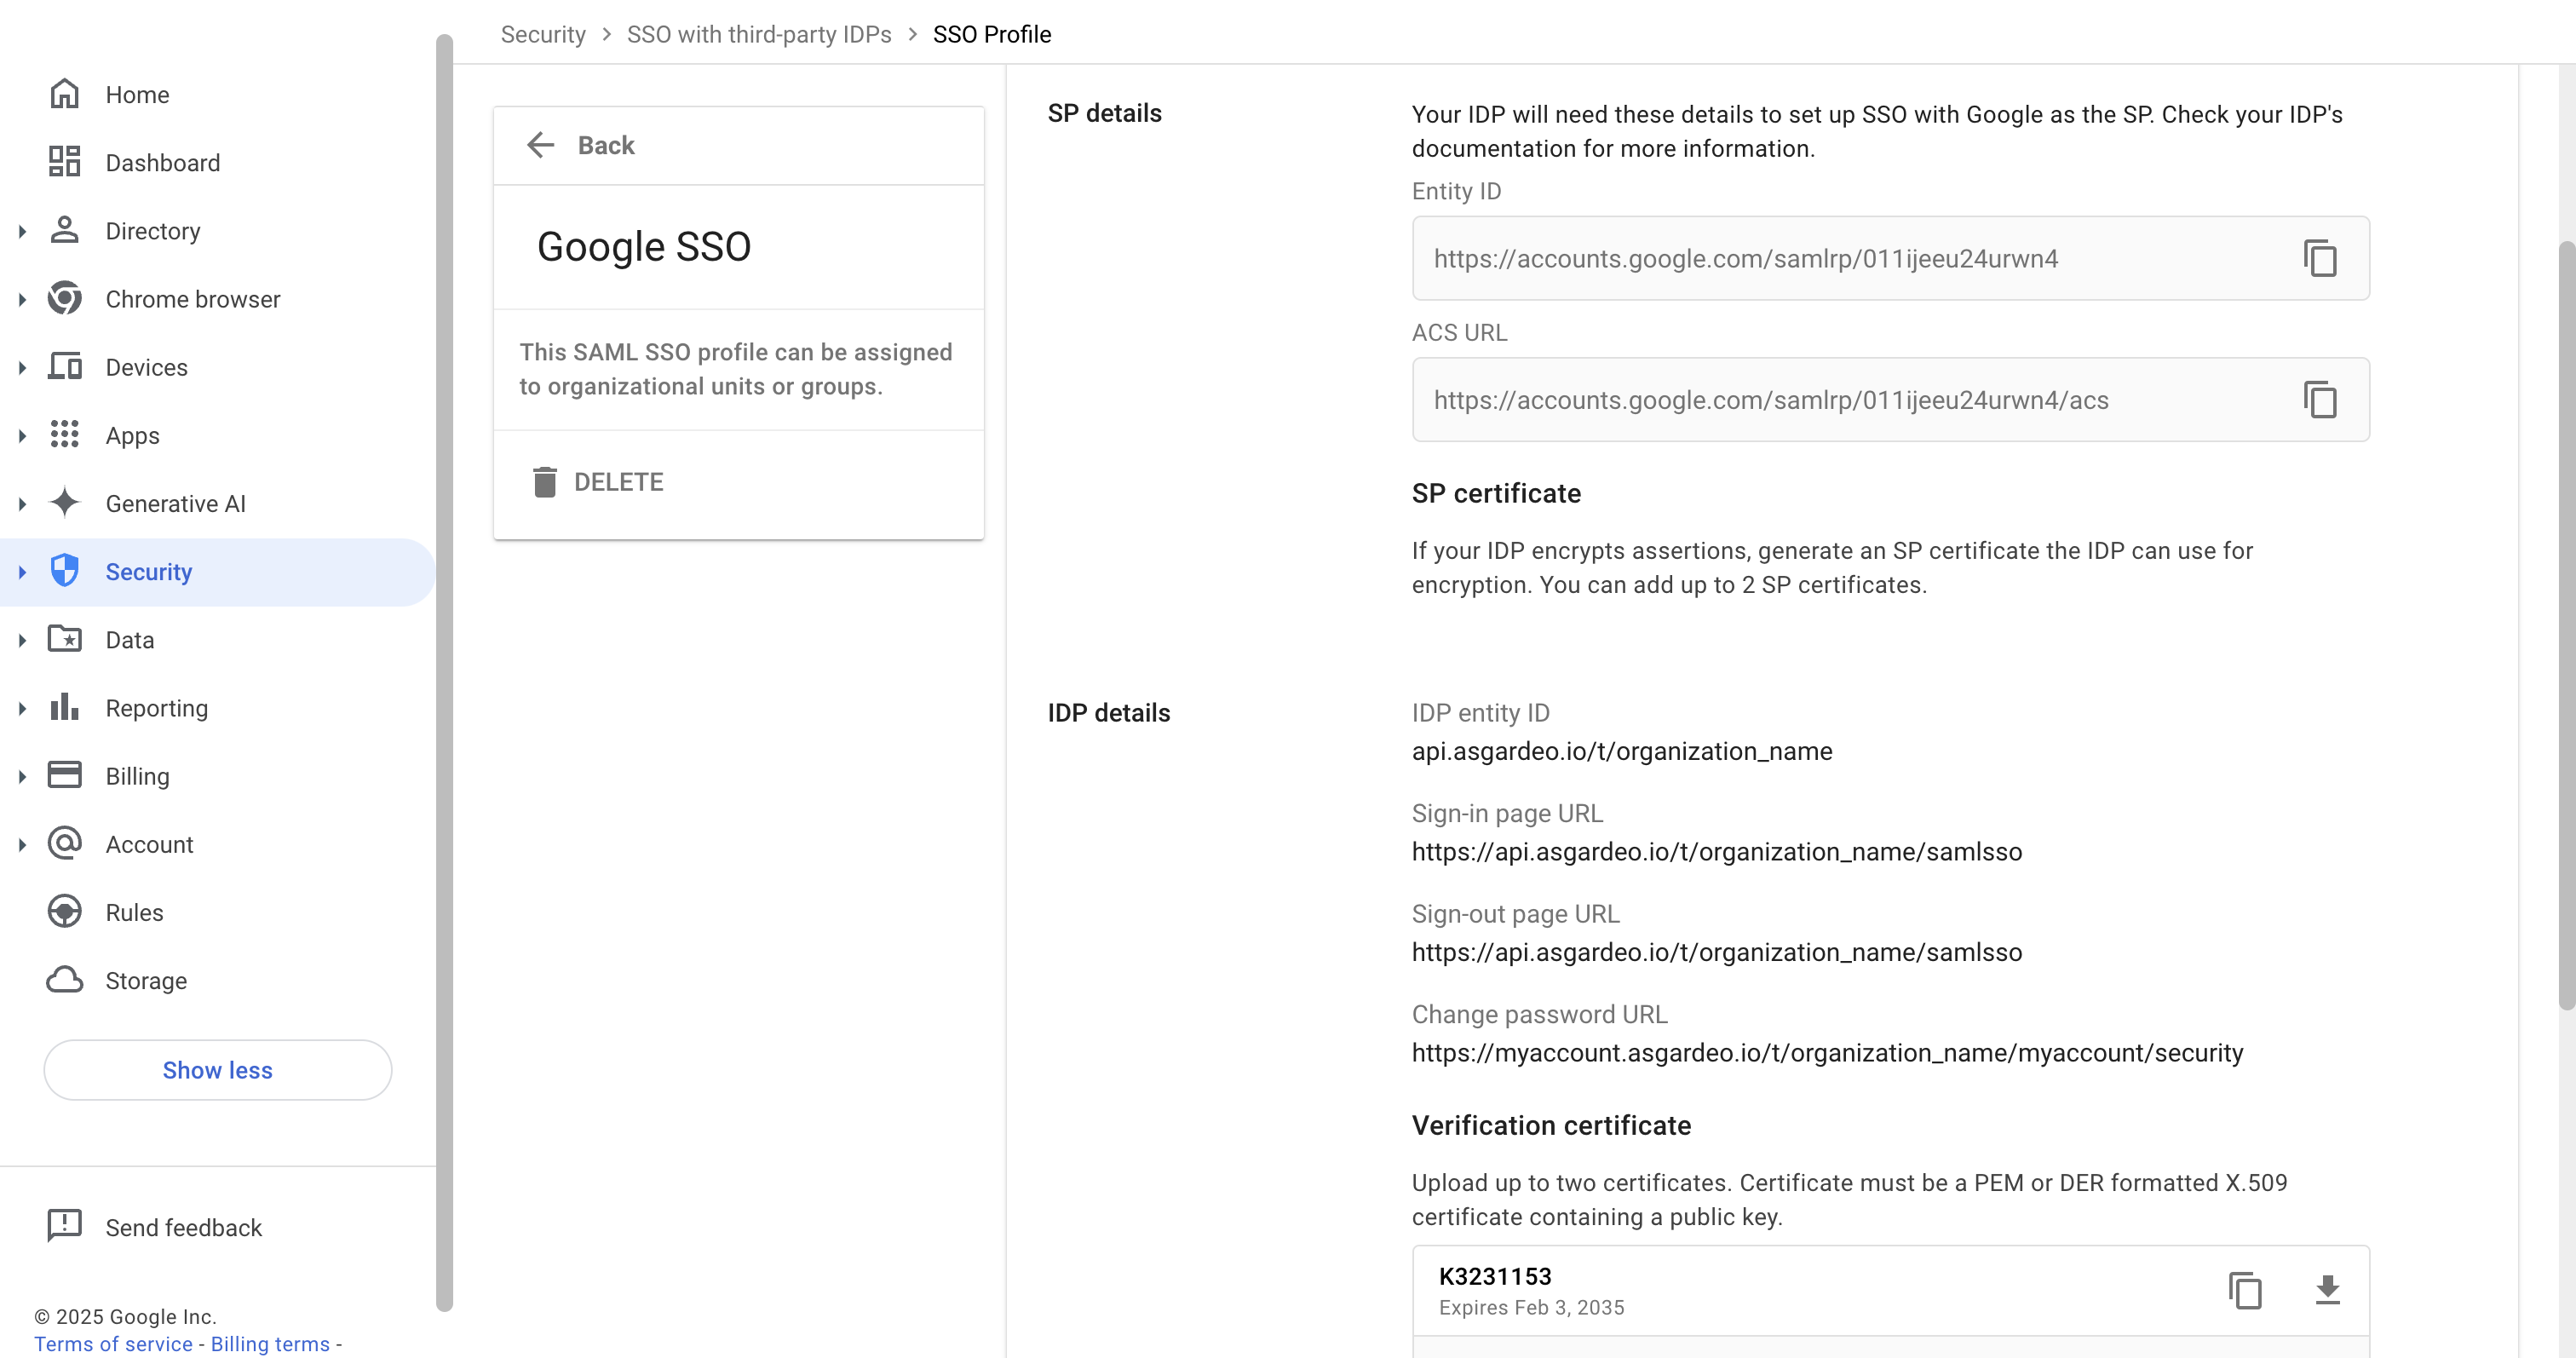Click the Devices icon in sidebar
This screenshot has width=2576, height=1358.
tap(64, 366)
